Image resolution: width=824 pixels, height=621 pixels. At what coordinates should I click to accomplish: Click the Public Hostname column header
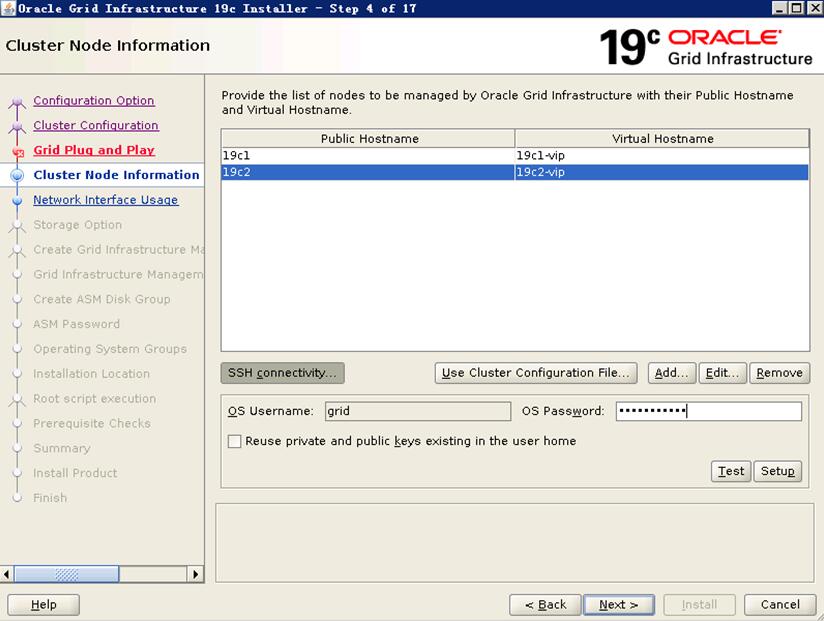368,139
